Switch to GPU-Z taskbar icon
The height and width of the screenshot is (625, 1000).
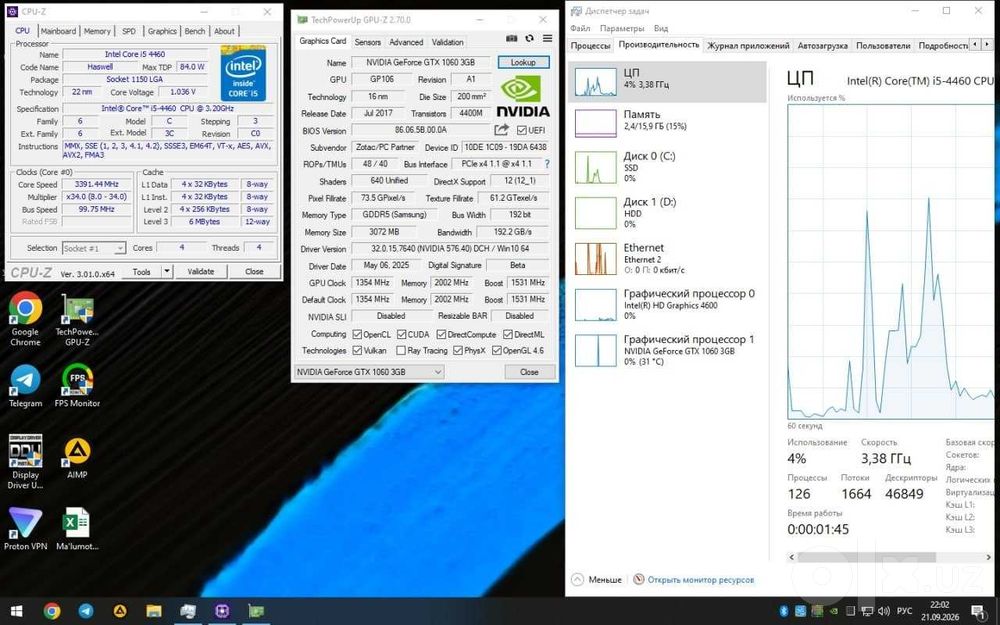click(256, 611)
